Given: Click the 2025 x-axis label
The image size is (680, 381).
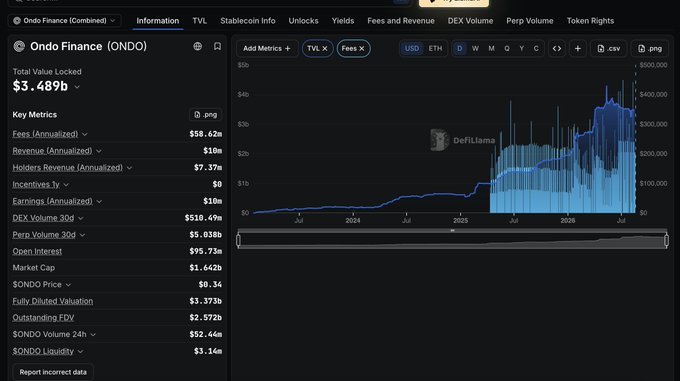Looking at the screenshot, I should coord(461,221).
